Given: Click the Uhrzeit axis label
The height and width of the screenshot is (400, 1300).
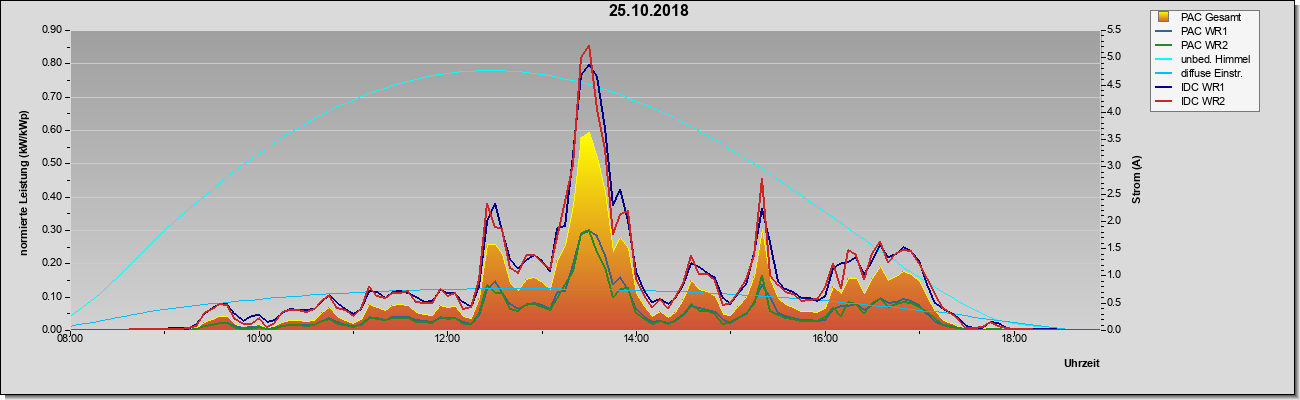Looking at the screenshot, I should [x=1081, y=364].
